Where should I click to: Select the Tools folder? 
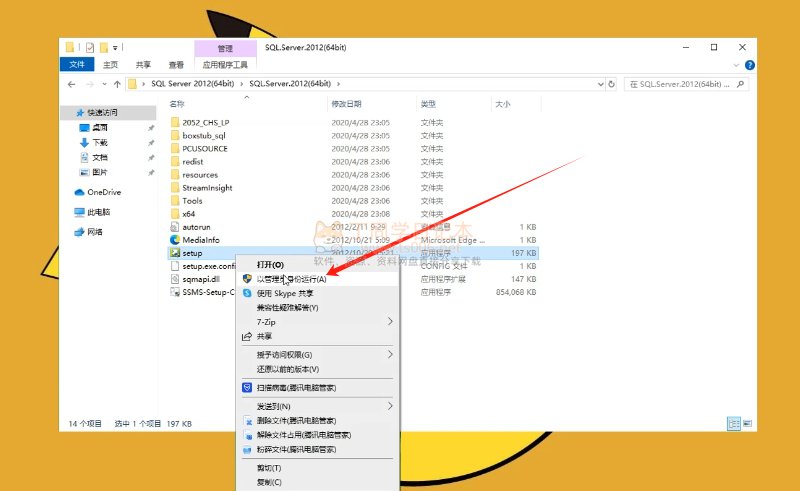[x=192, y=201]
